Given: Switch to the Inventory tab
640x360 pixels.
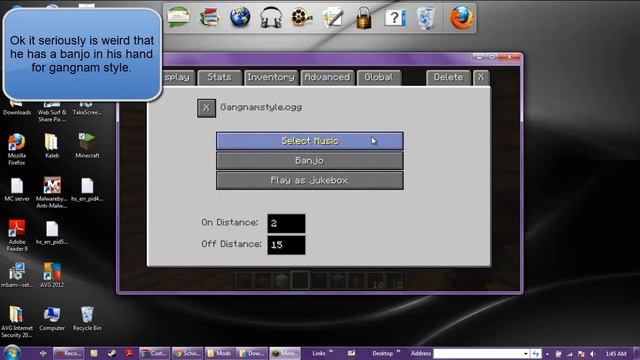Looking at the screenshot, I should point(271,77).
